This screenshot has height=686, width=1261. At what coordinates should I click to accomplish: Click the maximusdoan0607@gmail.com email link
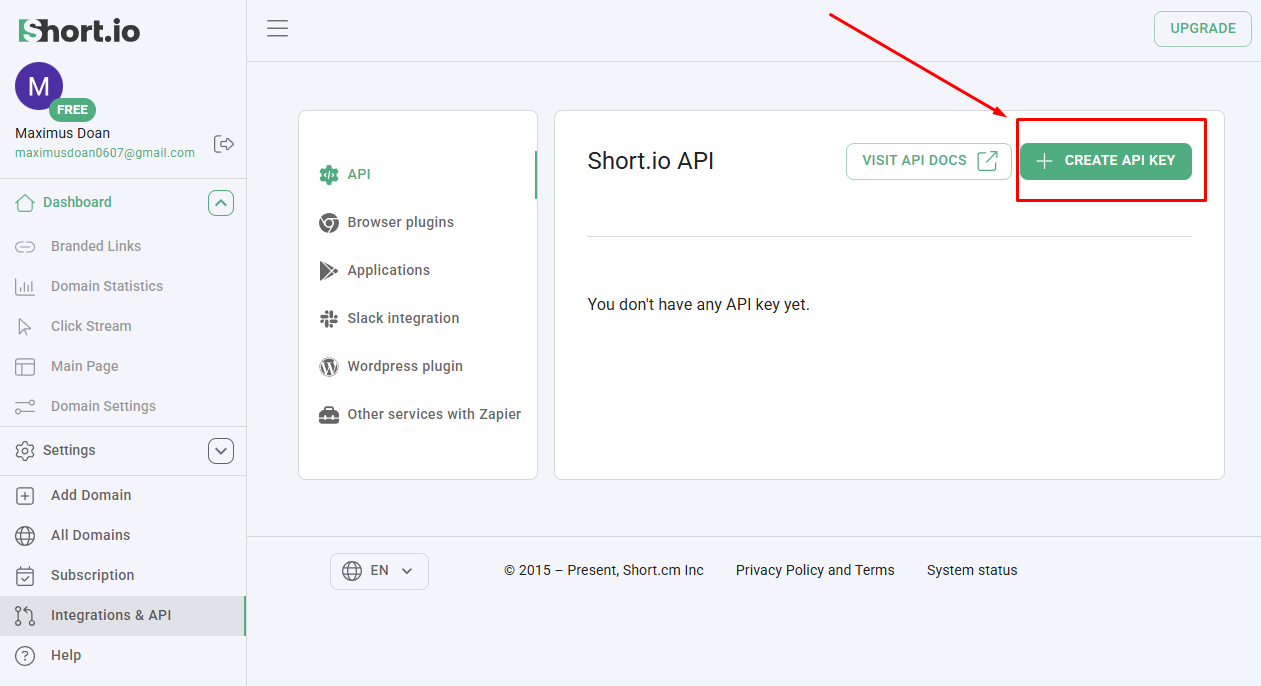pyautogui.click(x=105, y=153)
